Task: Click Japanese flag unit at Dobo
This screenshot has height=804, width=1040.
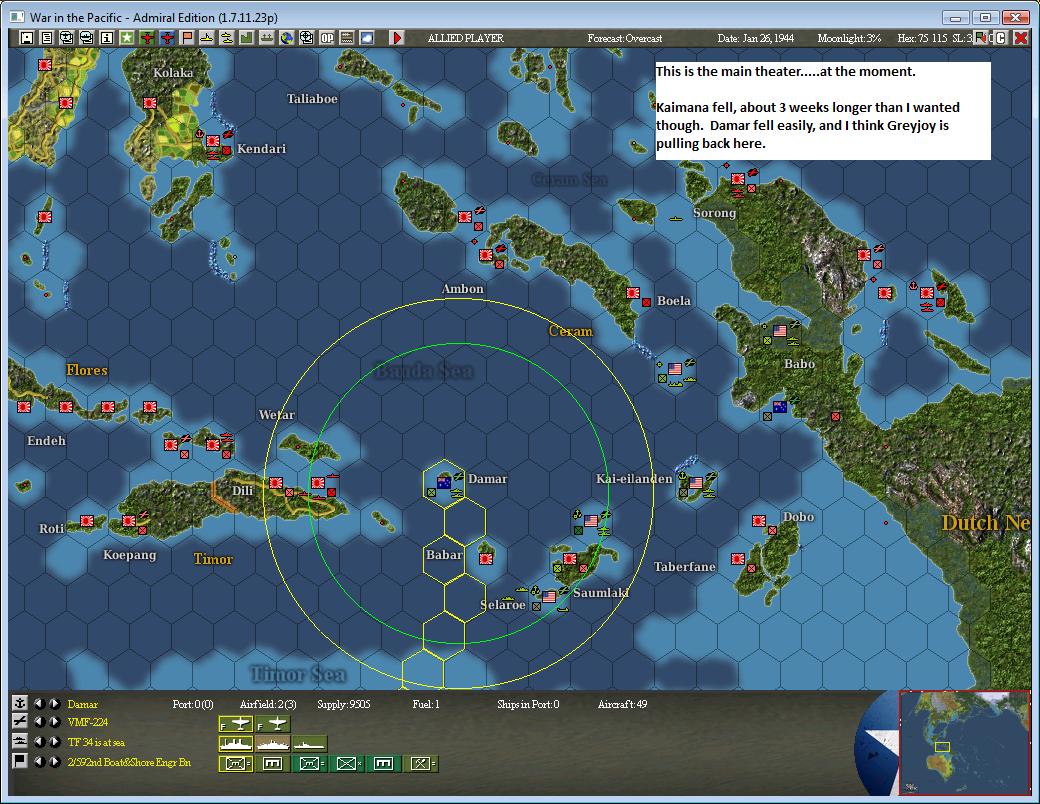Action: [759, 521]
